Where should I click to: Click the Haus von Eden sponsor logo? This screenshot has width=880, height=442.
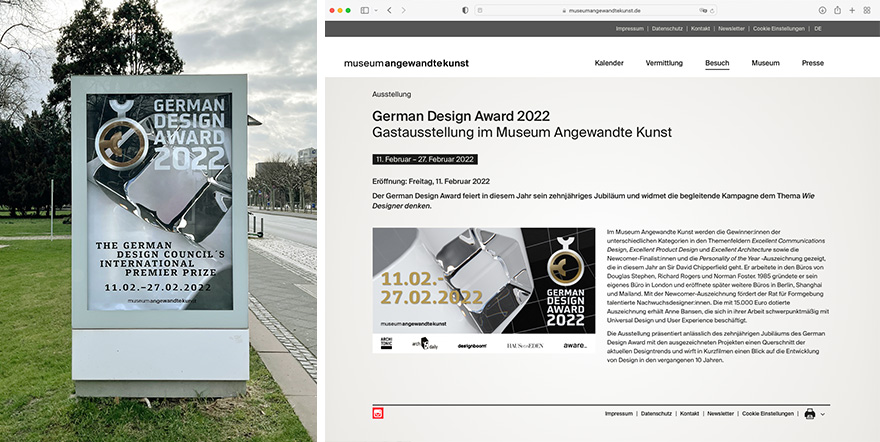click(x=525, y=346)
